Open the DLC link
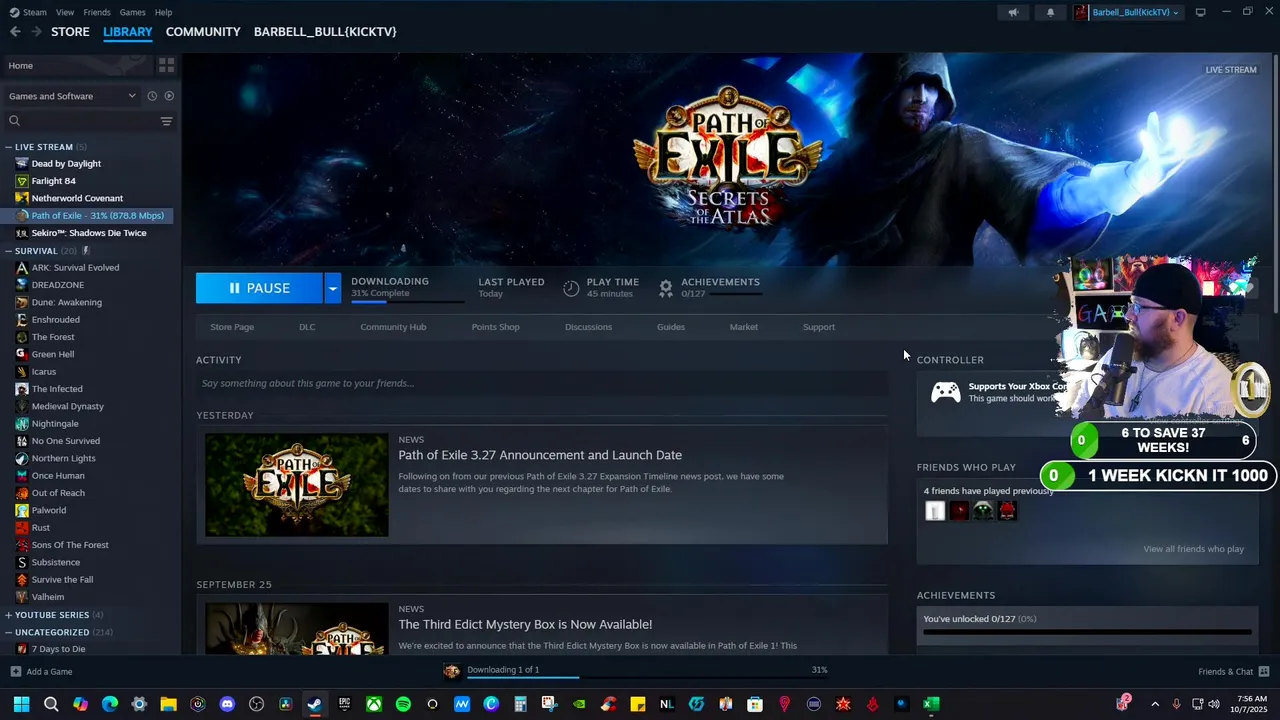 307,327
